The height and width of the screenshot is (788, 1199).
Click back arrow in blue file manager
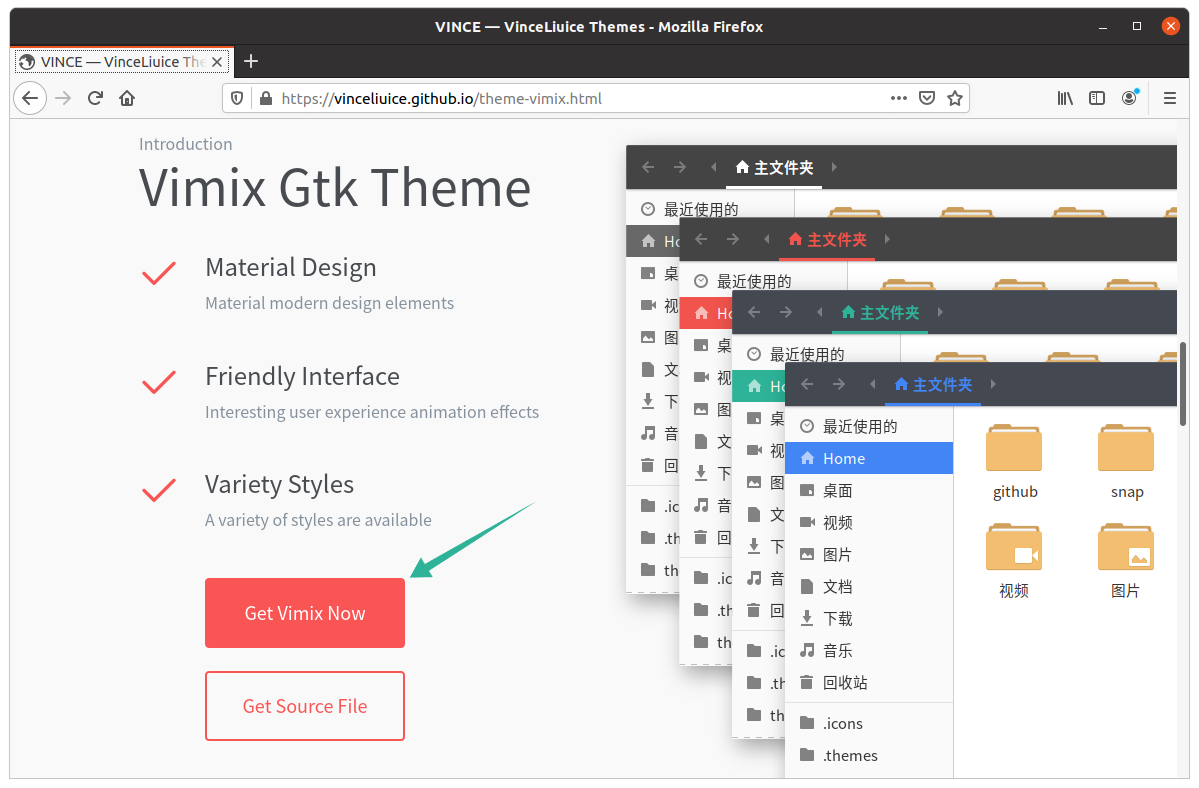coord(807,384)
